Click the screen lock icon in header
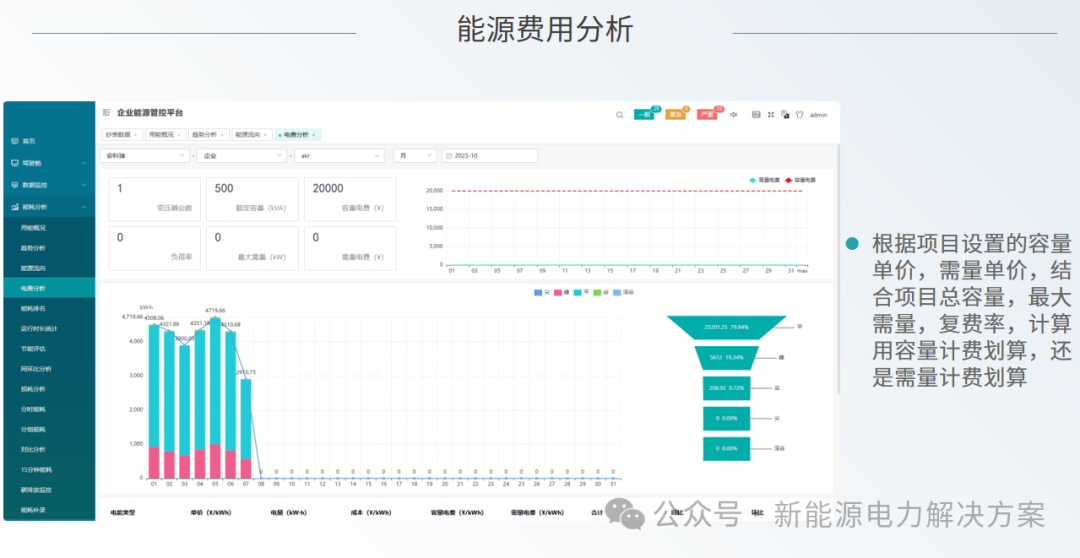 point(785,114)
